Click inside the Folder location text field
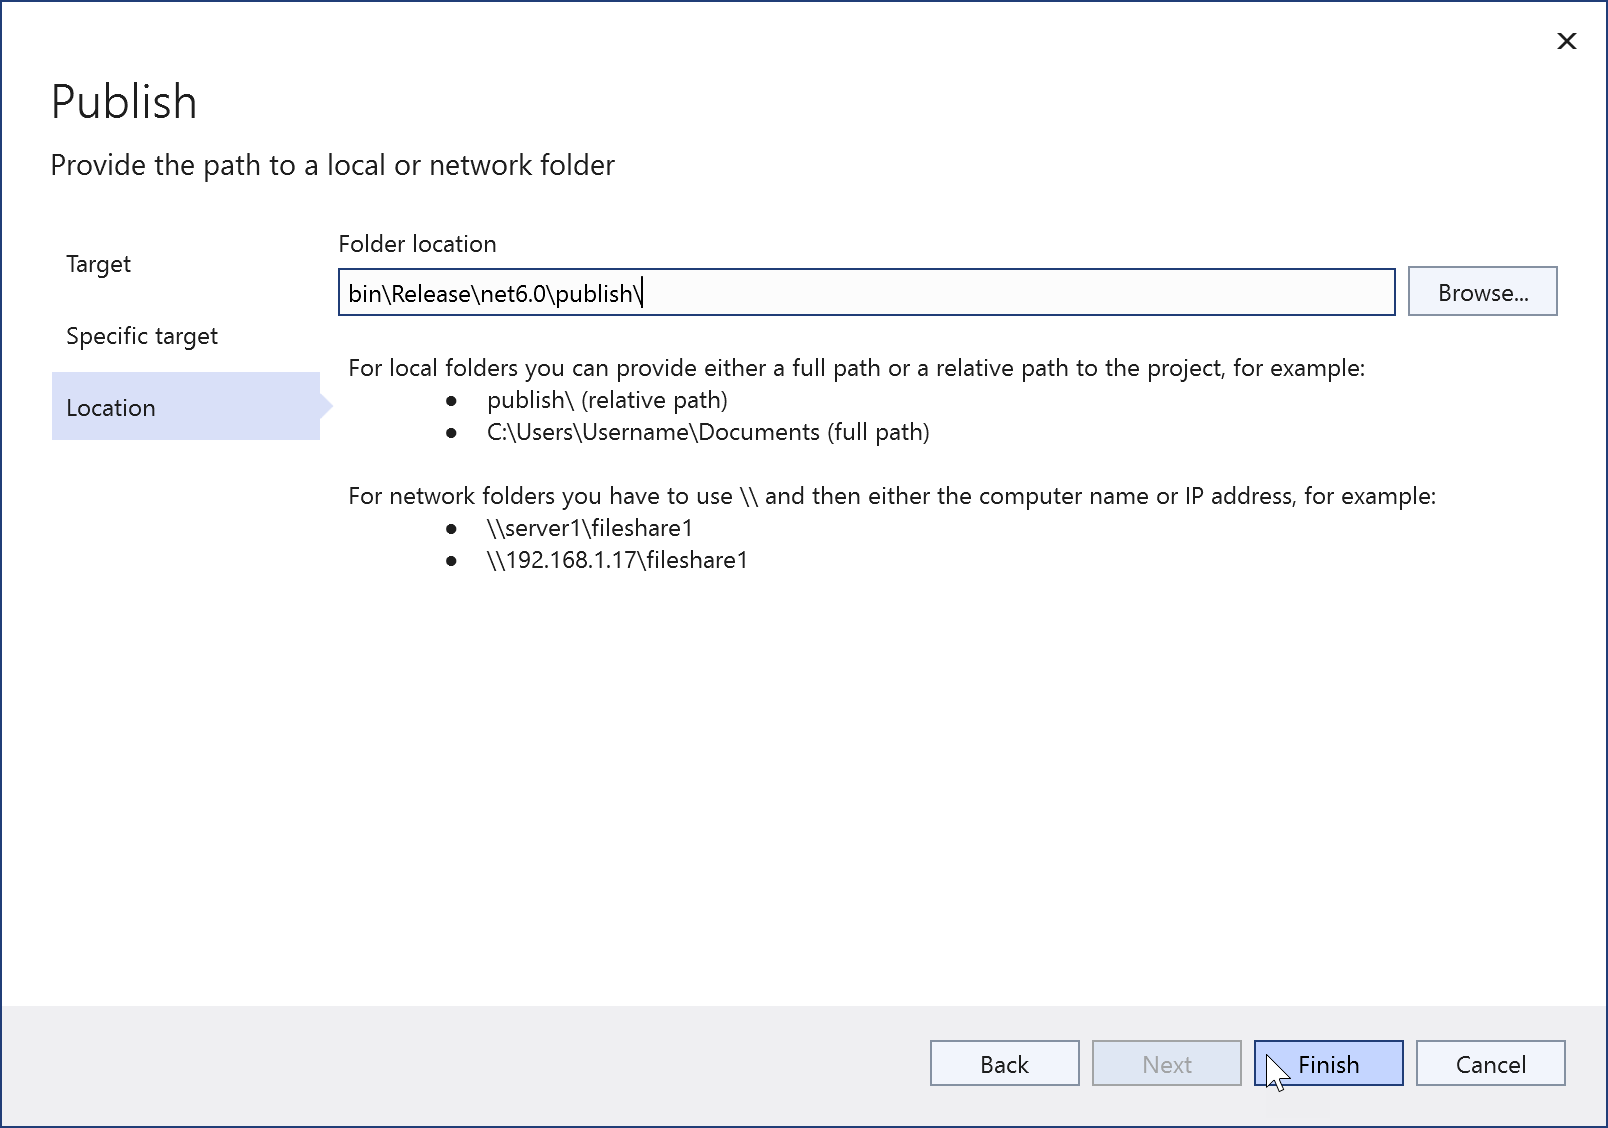Viewport: 1608px width, 1128px height. pos(865,293)
